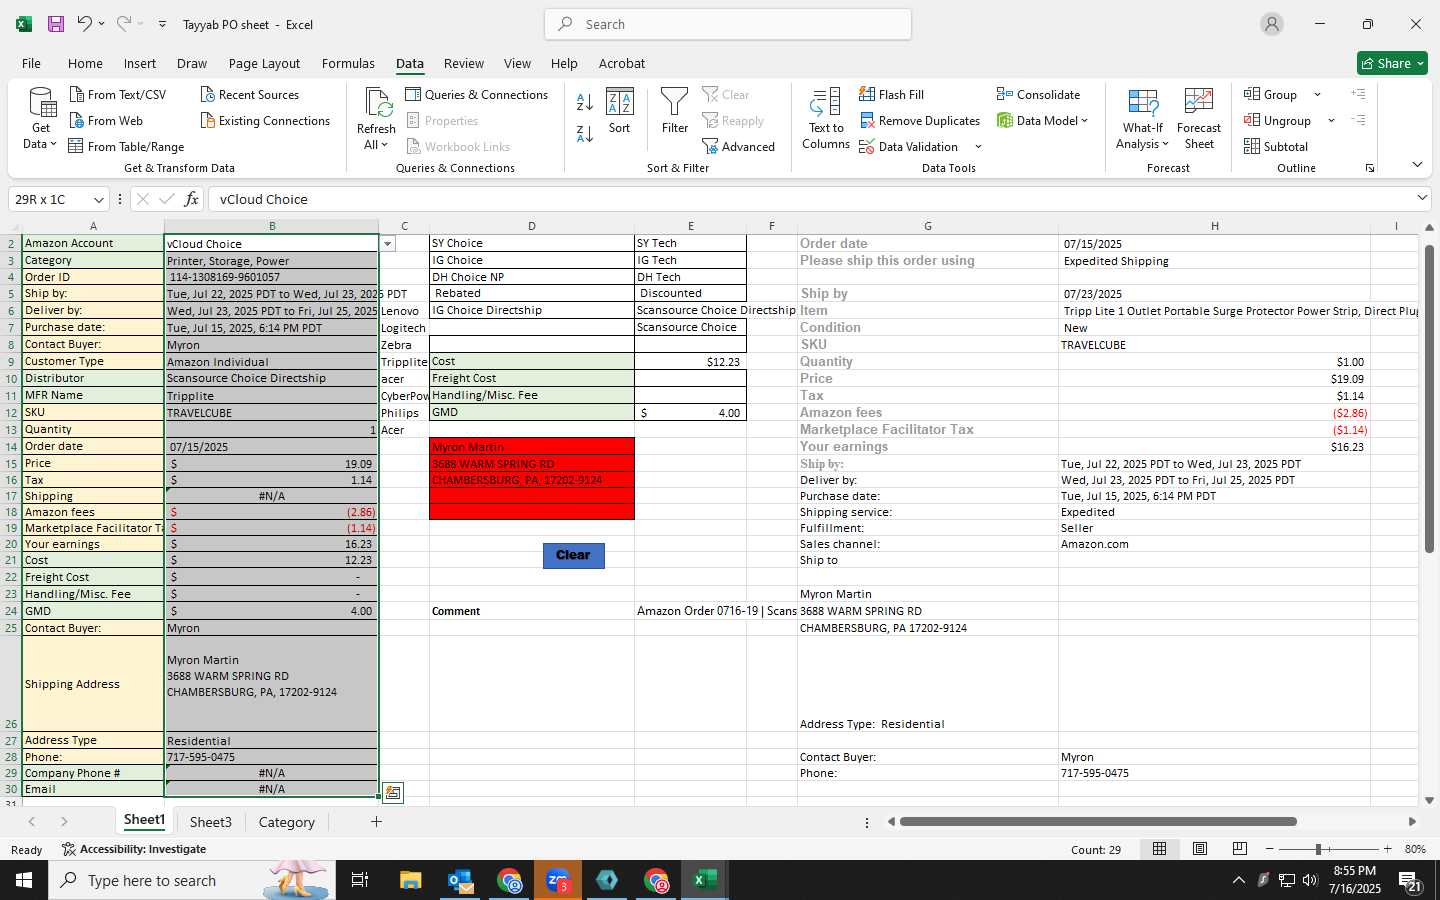Switch to Normal view in status bar
Image resolution: width=1440 pixels, height=900 pixels.
point(1159,849)
